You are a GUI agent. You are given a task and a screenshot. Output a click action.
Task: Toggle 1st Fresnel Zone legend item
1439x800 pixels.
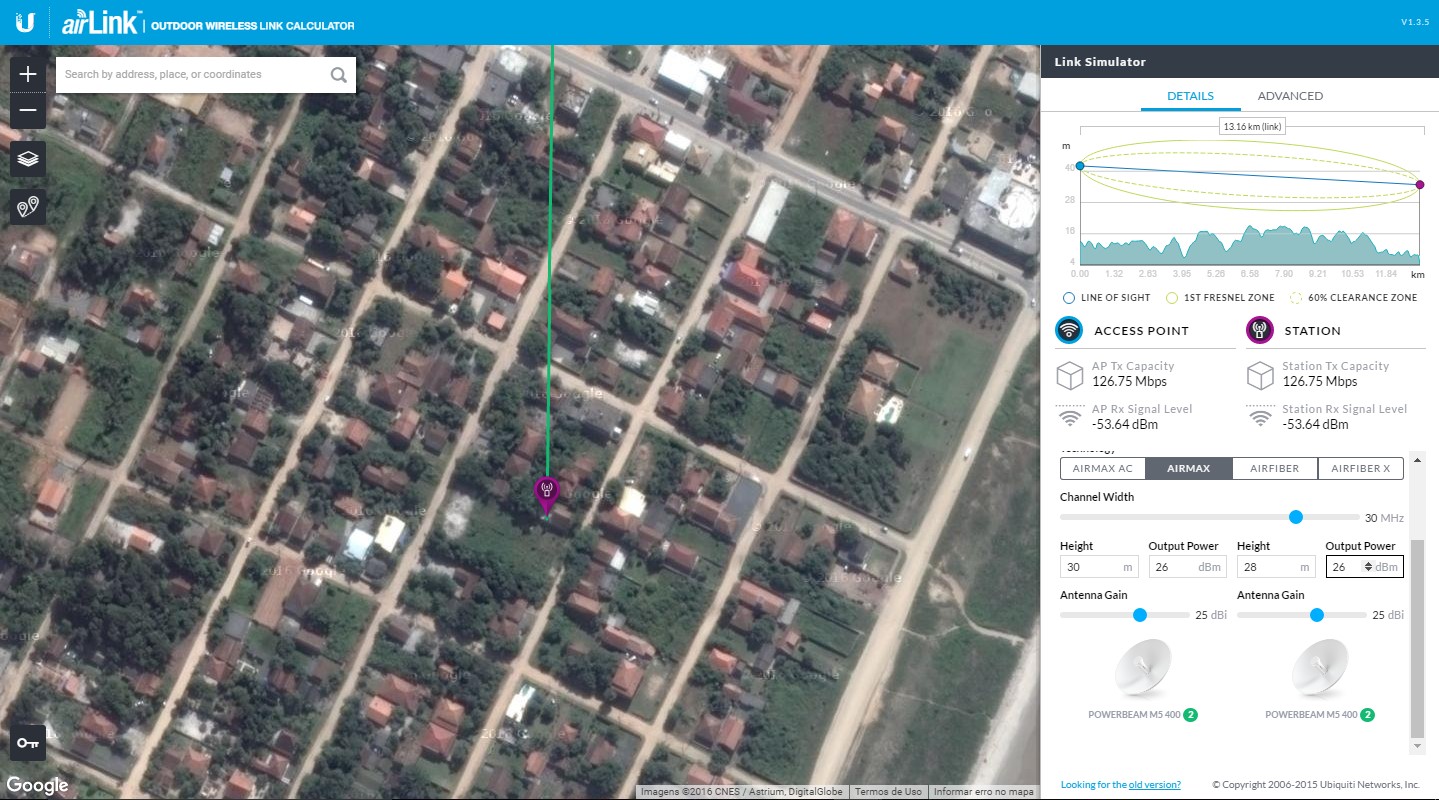pos(1220,298)
